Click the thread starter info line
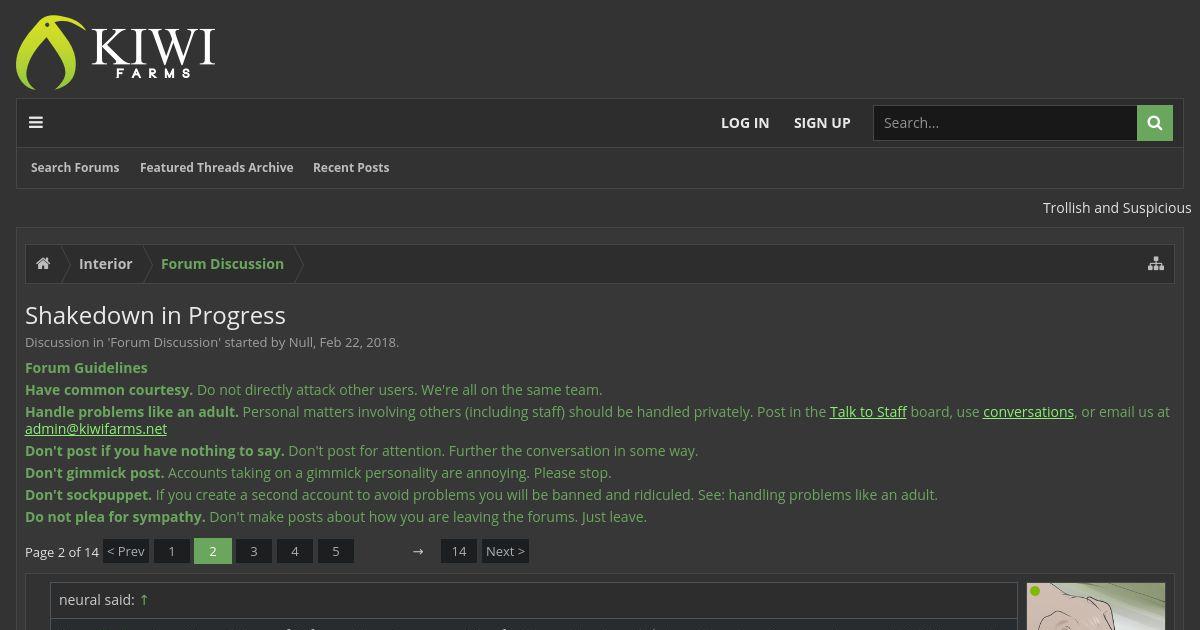 pyautogui.click(x=212, y=342)
